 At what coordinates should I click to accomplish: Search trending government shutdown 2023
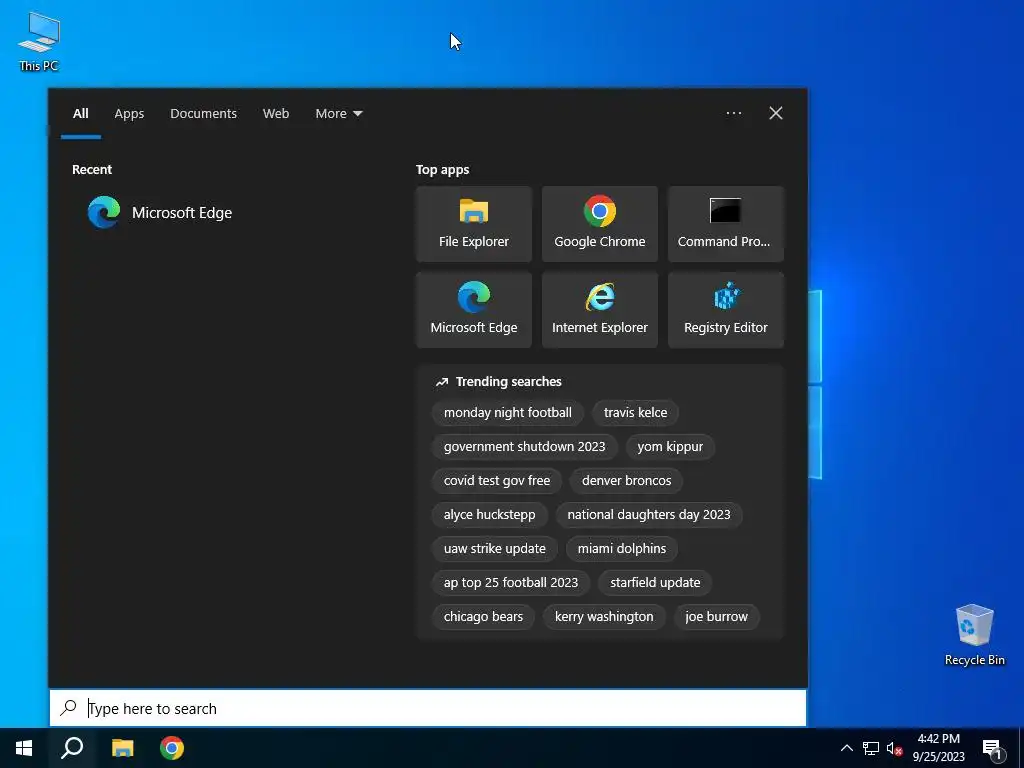[524, 447]
